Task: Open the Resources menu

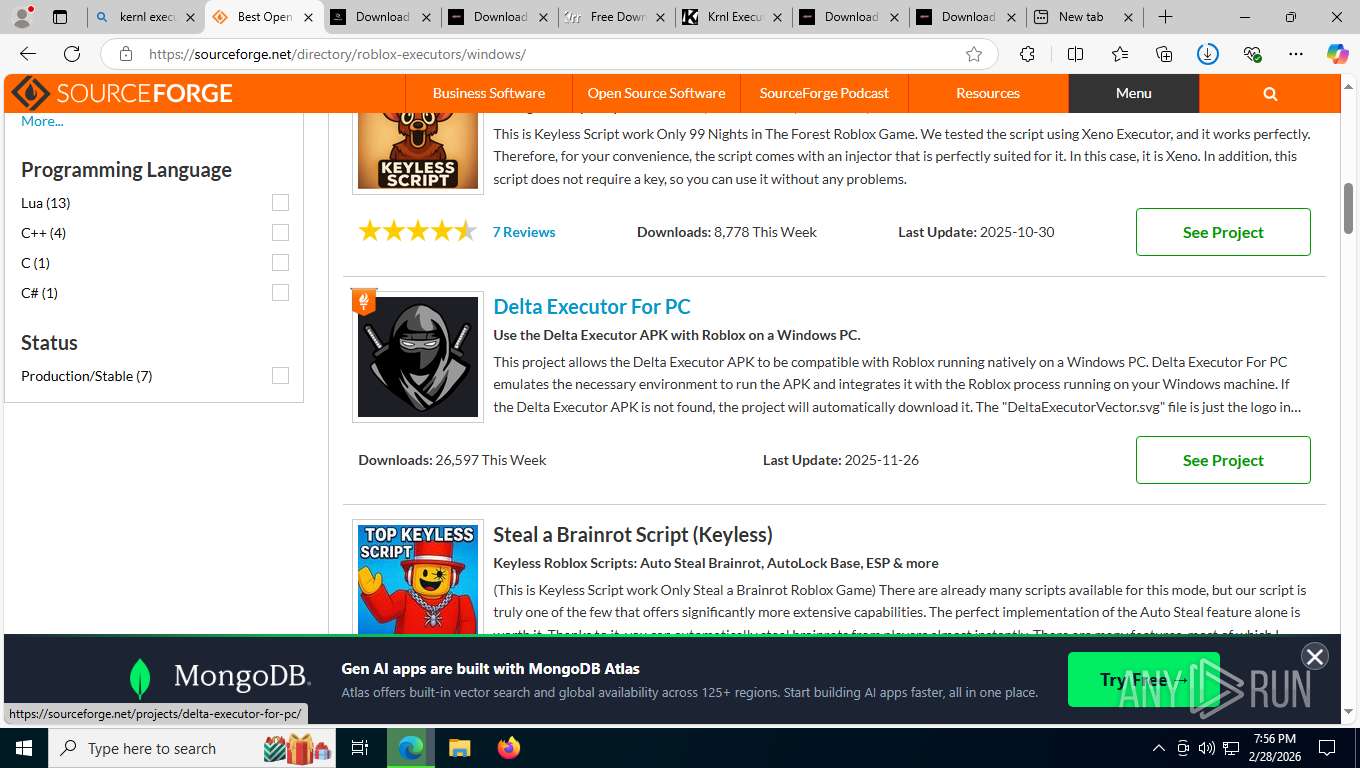Action: [988, 93]
